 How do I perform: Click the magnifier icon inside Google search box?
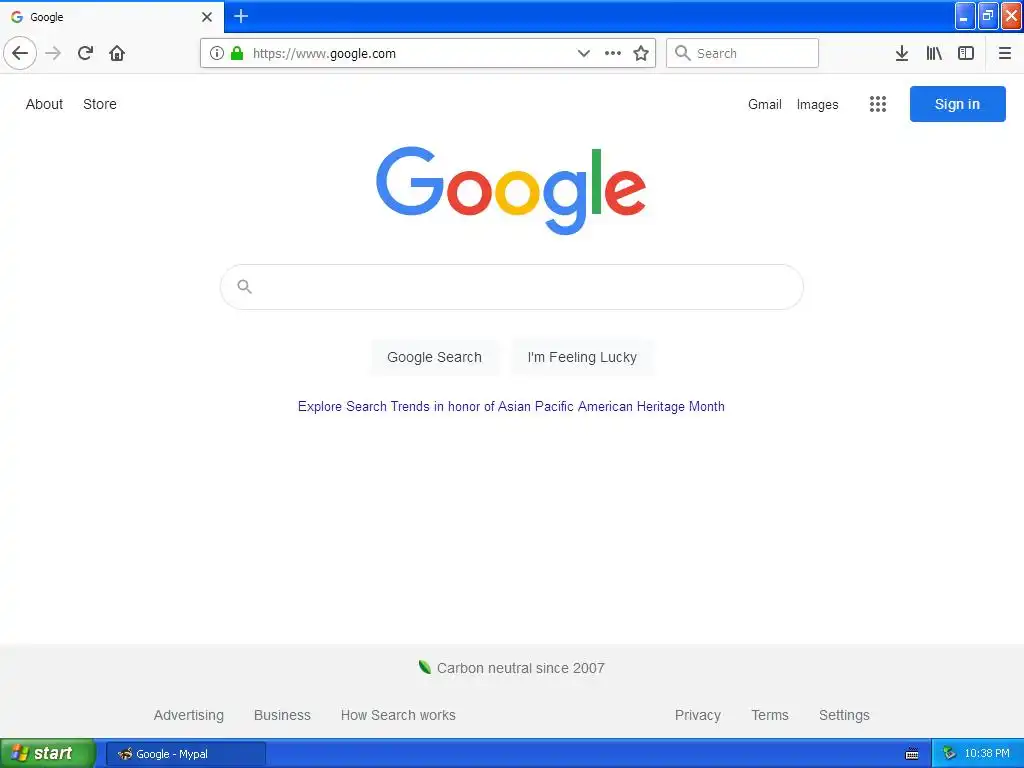pyautogui.click(x=244, y=287)
